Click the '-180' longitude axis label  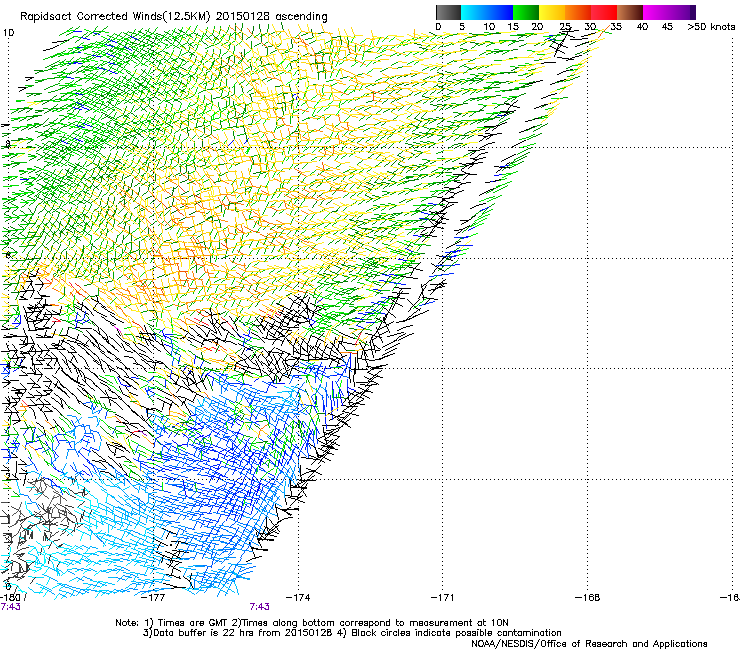point(11,598)
